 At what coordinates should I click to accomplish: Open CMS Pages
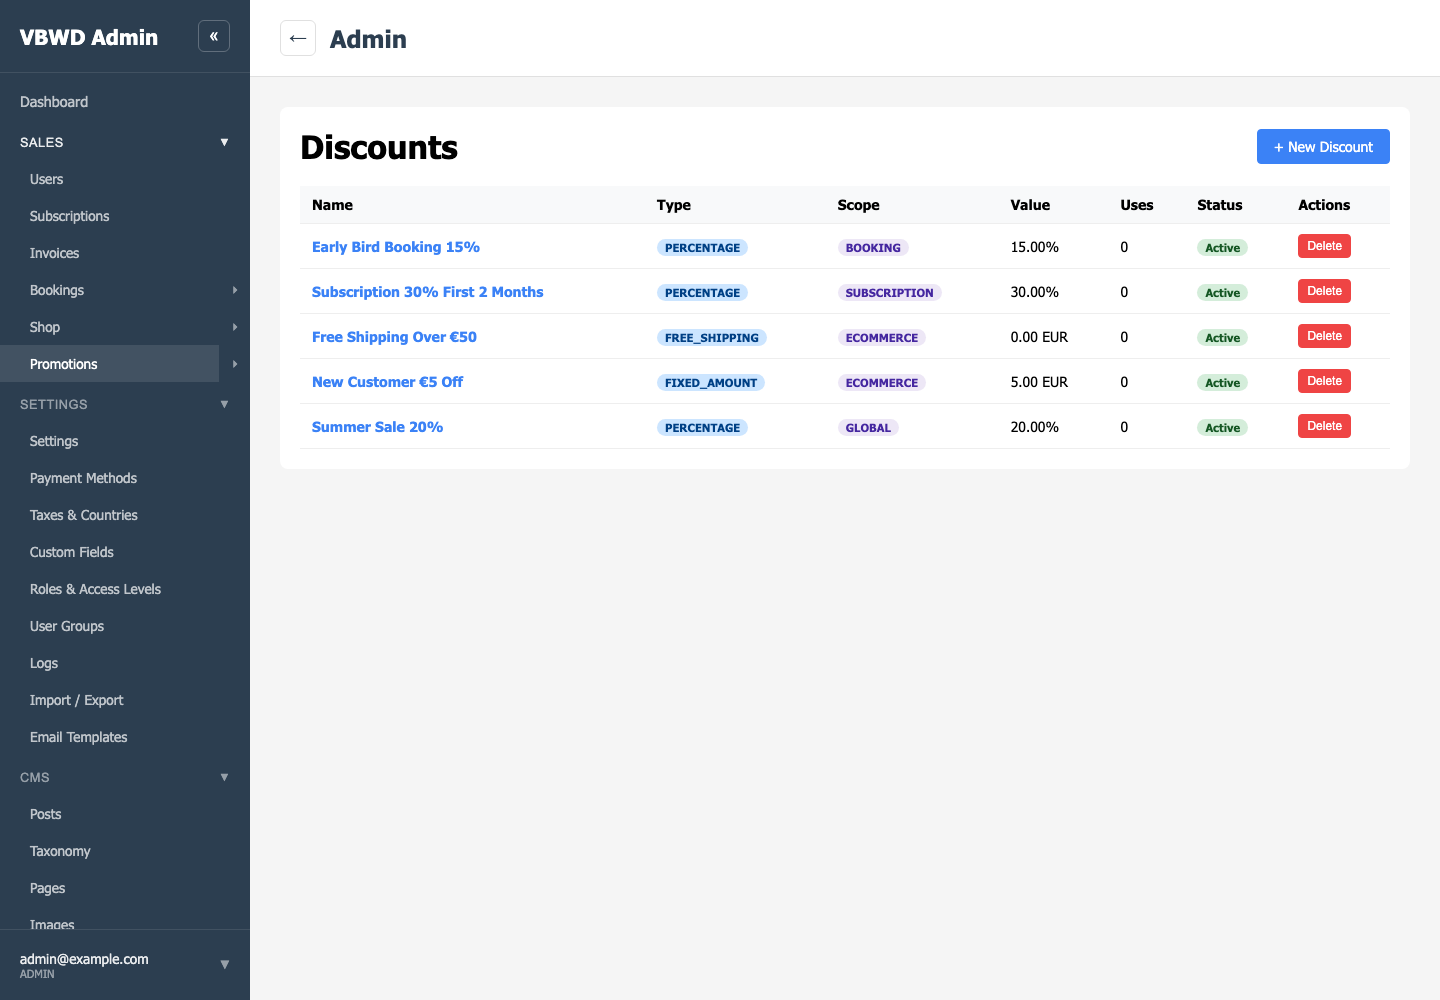tap(47, 888)
